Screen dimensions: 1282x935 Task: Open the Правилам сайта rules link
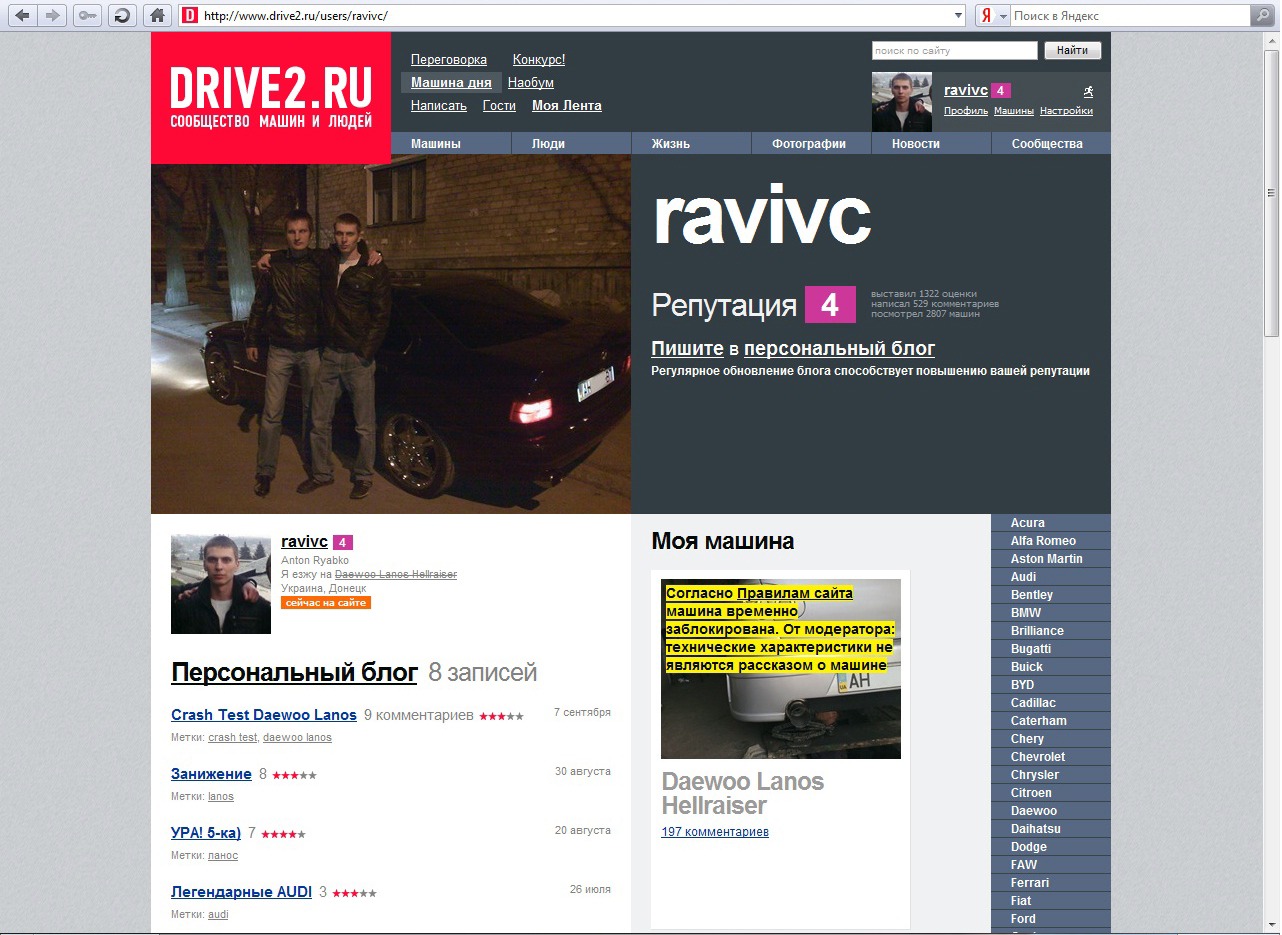pyautogui.click(x=794, y=593)
